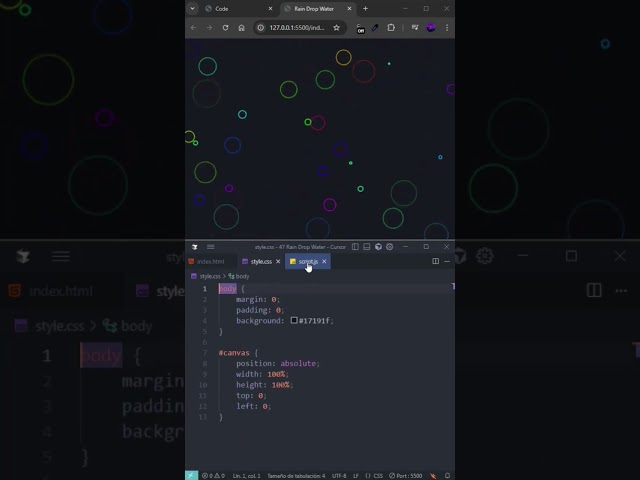640x480 pixels.
Task: Select UTF-8 encoding in status bar
Action: point(339,476)
